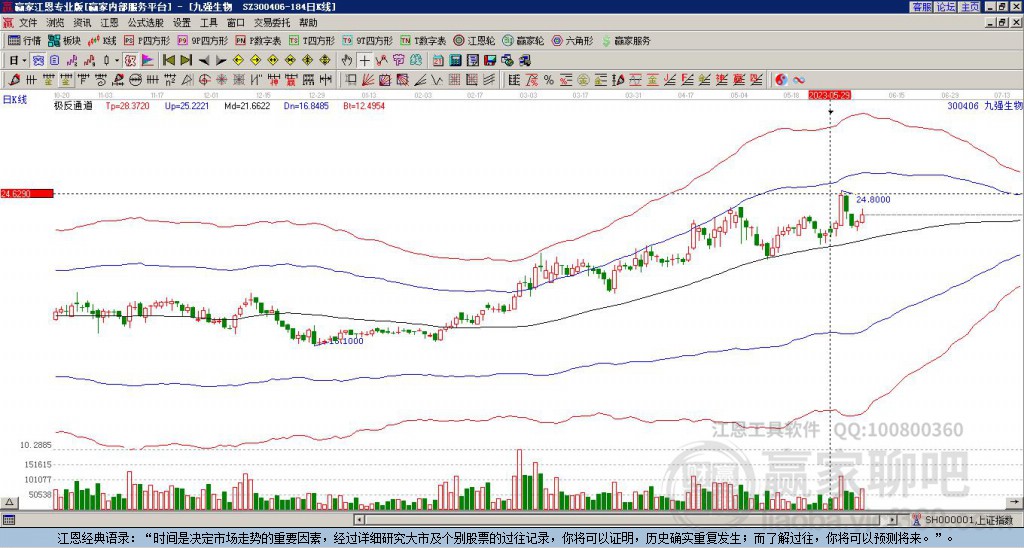Jump to first bar icon
The width and height of the screenshot is (1024, 548).
[x=168, y=61]
